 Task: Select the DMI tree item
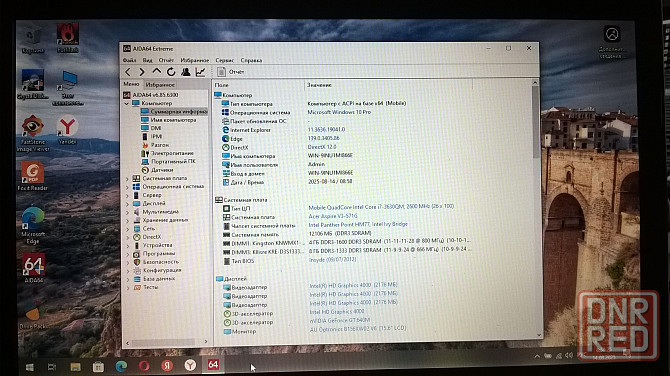[x=151, y=128]
